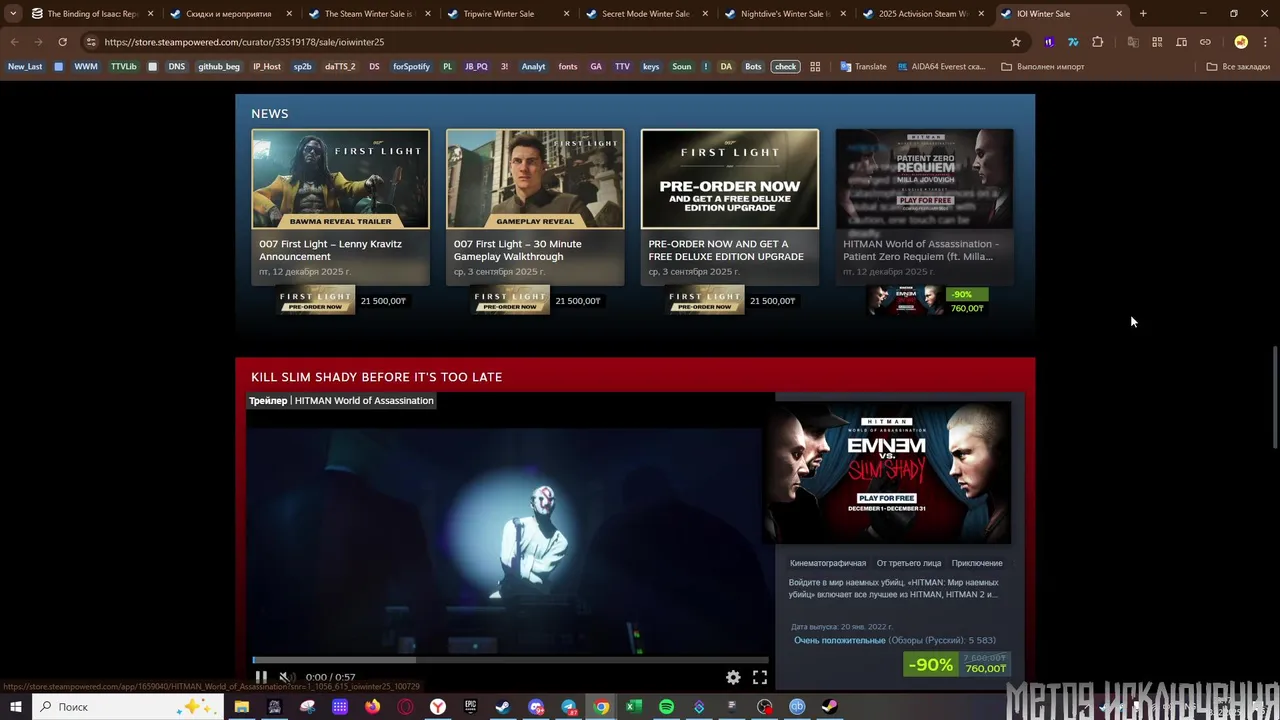Open the 30 Minute Gameplay Walkthrough thumbnail
This screenshot has height=720, width=1280.
(x=535, y=179)
